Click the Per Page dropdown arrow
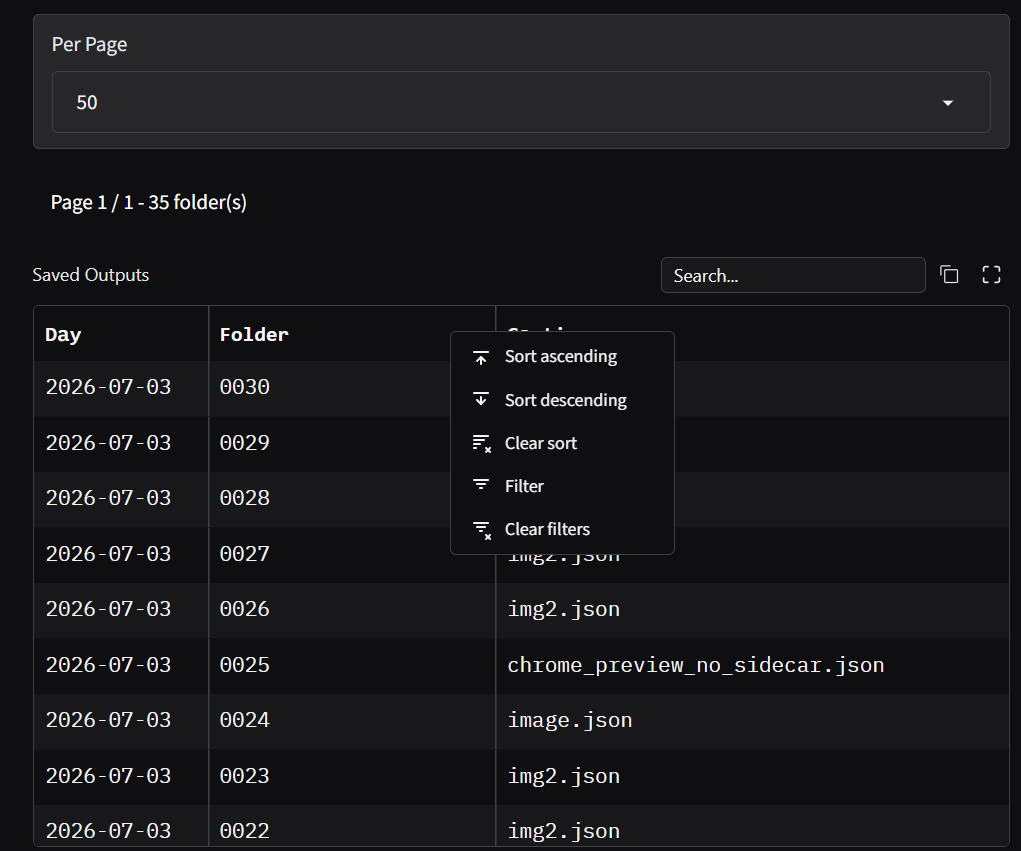Screen dimensions: 1021x851 click(948, 103)
